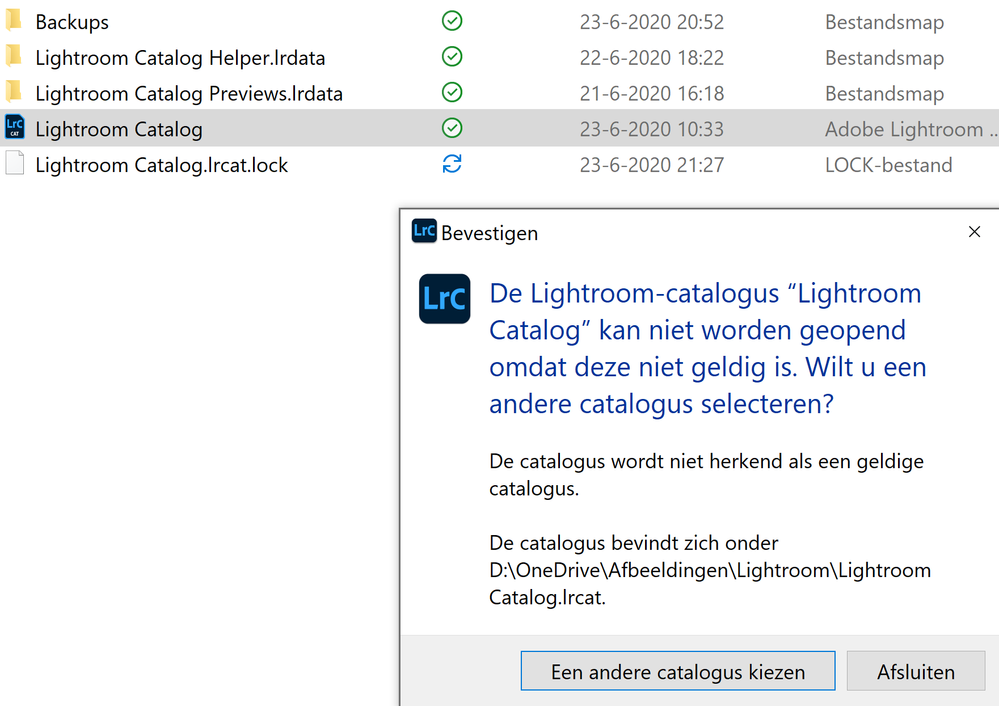Click the date 23-6-2020 20:52
The image size is (999, 706).
[652, 22]
